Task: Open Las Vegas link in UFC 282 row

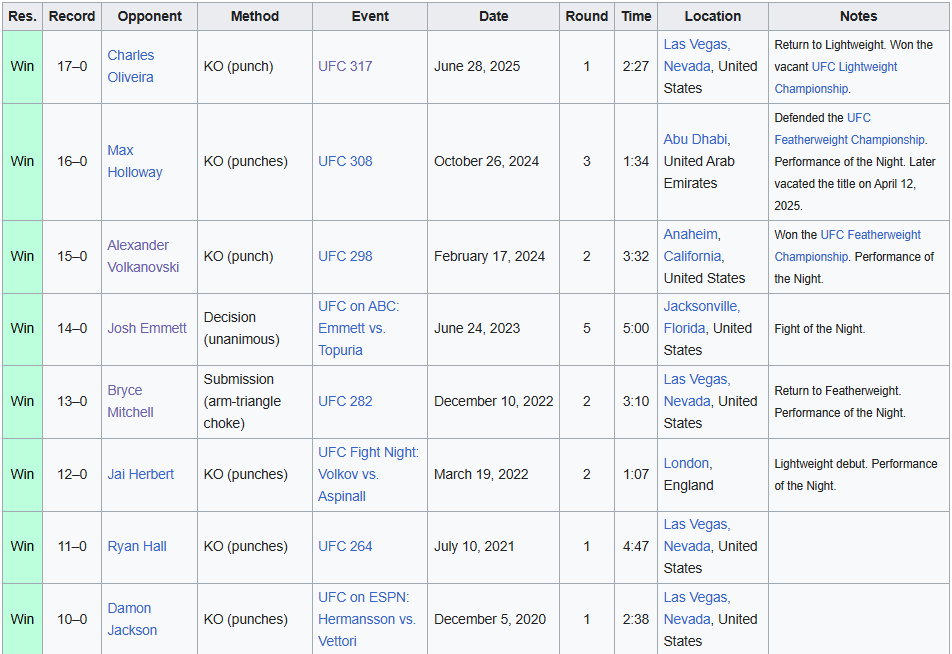Action: click(x=696, y=380)
